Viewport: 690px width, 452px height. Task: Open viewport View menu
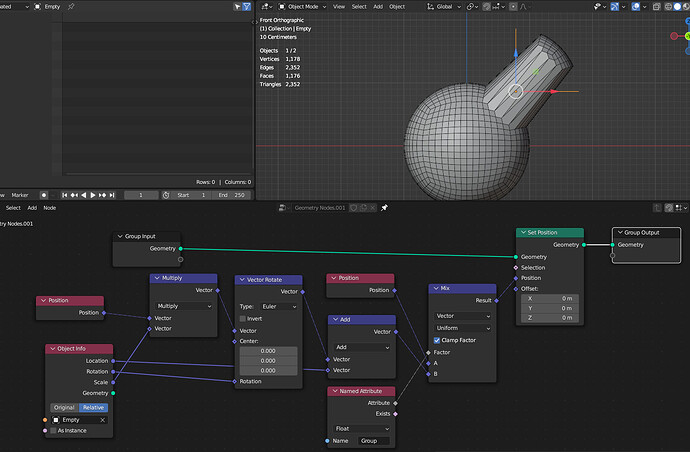click(x=339, y=7)
